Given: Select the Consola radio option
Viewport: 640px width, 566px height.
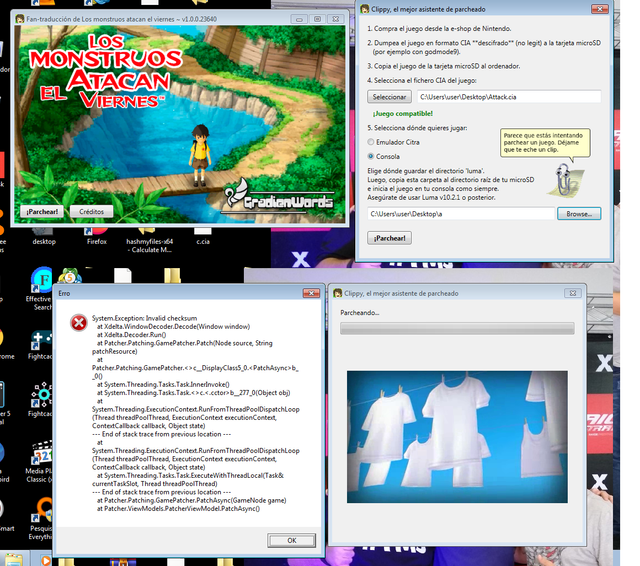Looking at the screenshot, I should [383, 156].
